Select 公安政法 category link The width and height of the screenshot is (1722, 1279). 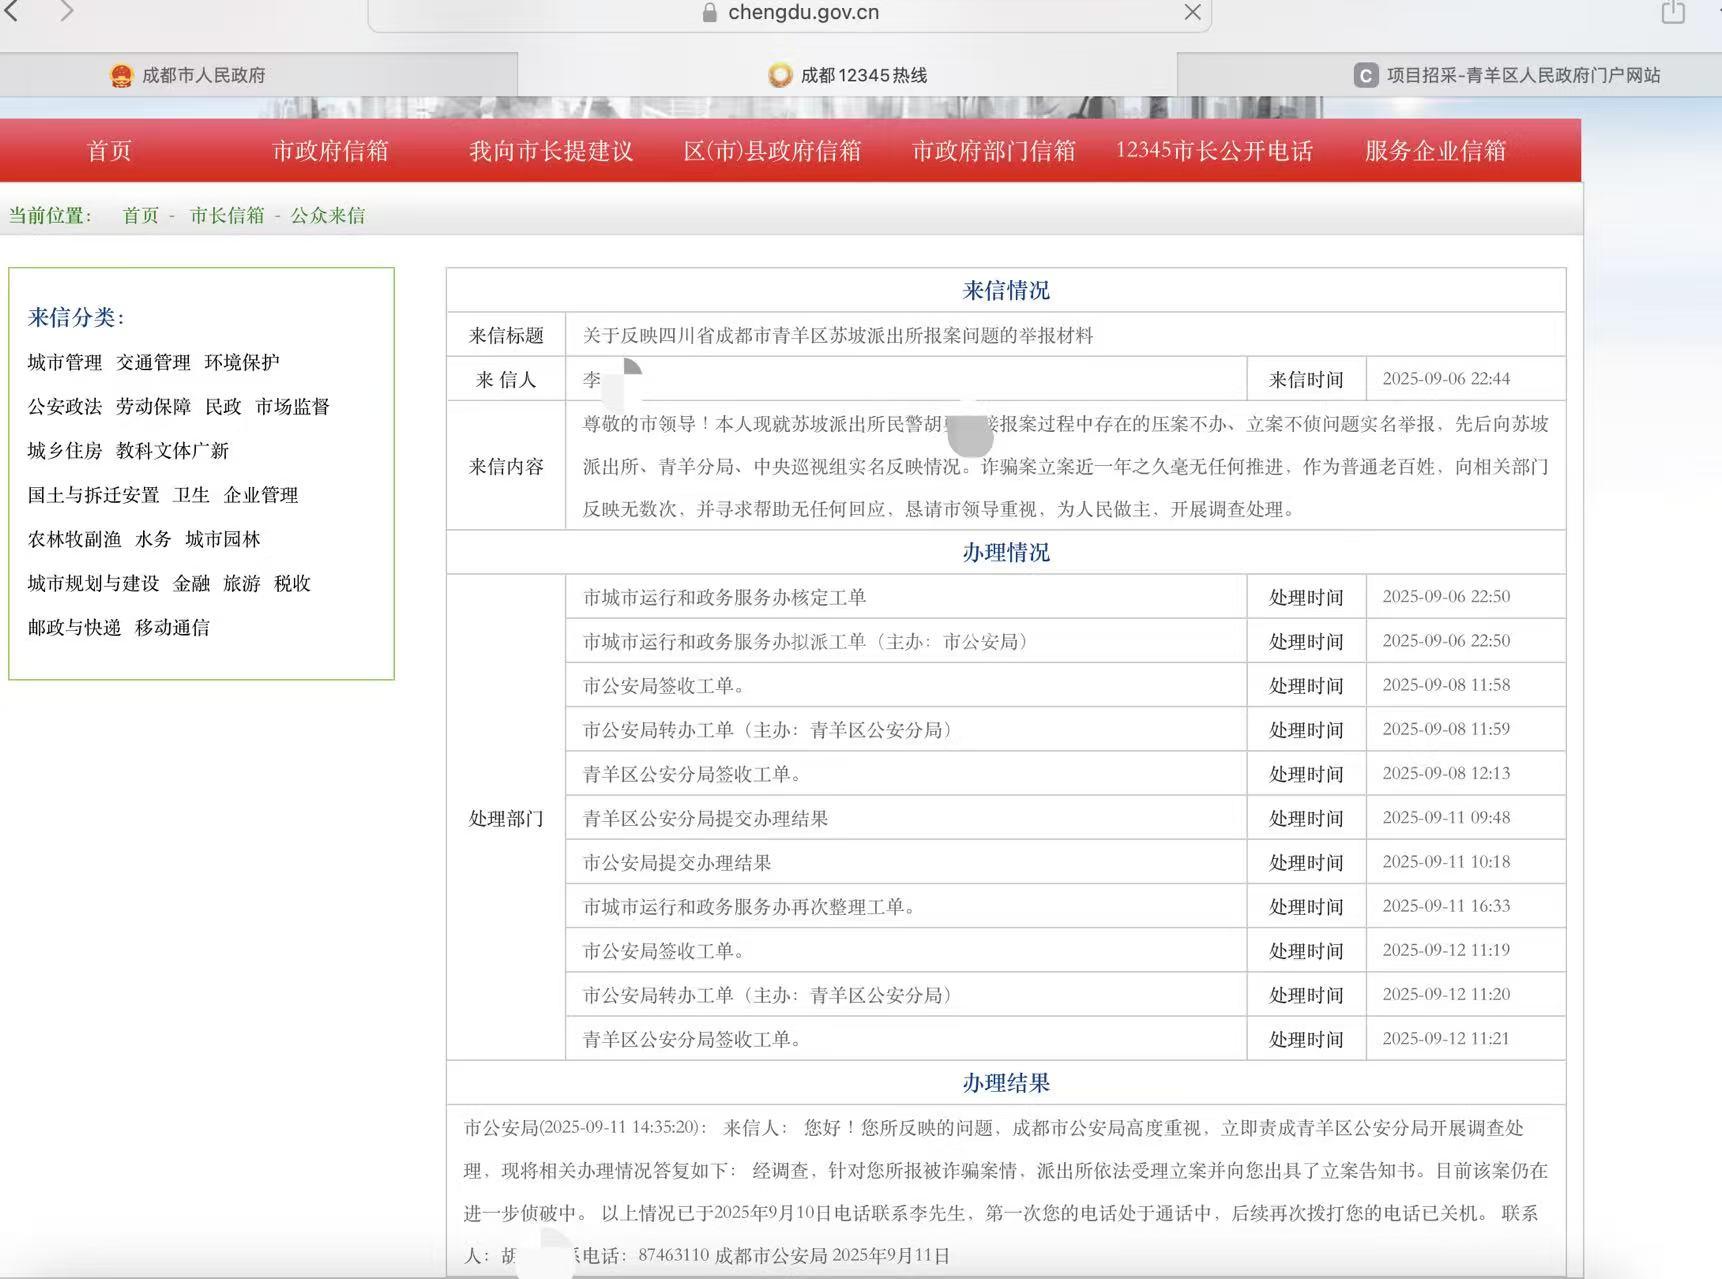65,407
